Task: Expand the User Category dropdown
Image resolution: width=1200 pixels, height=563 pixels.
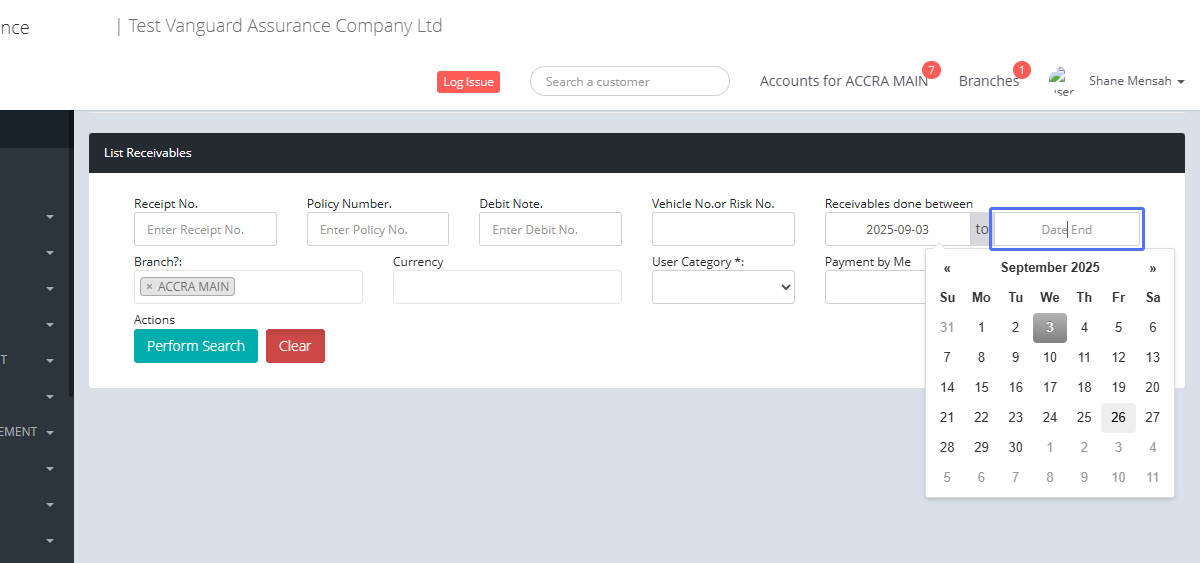Action: click(723, 287)
